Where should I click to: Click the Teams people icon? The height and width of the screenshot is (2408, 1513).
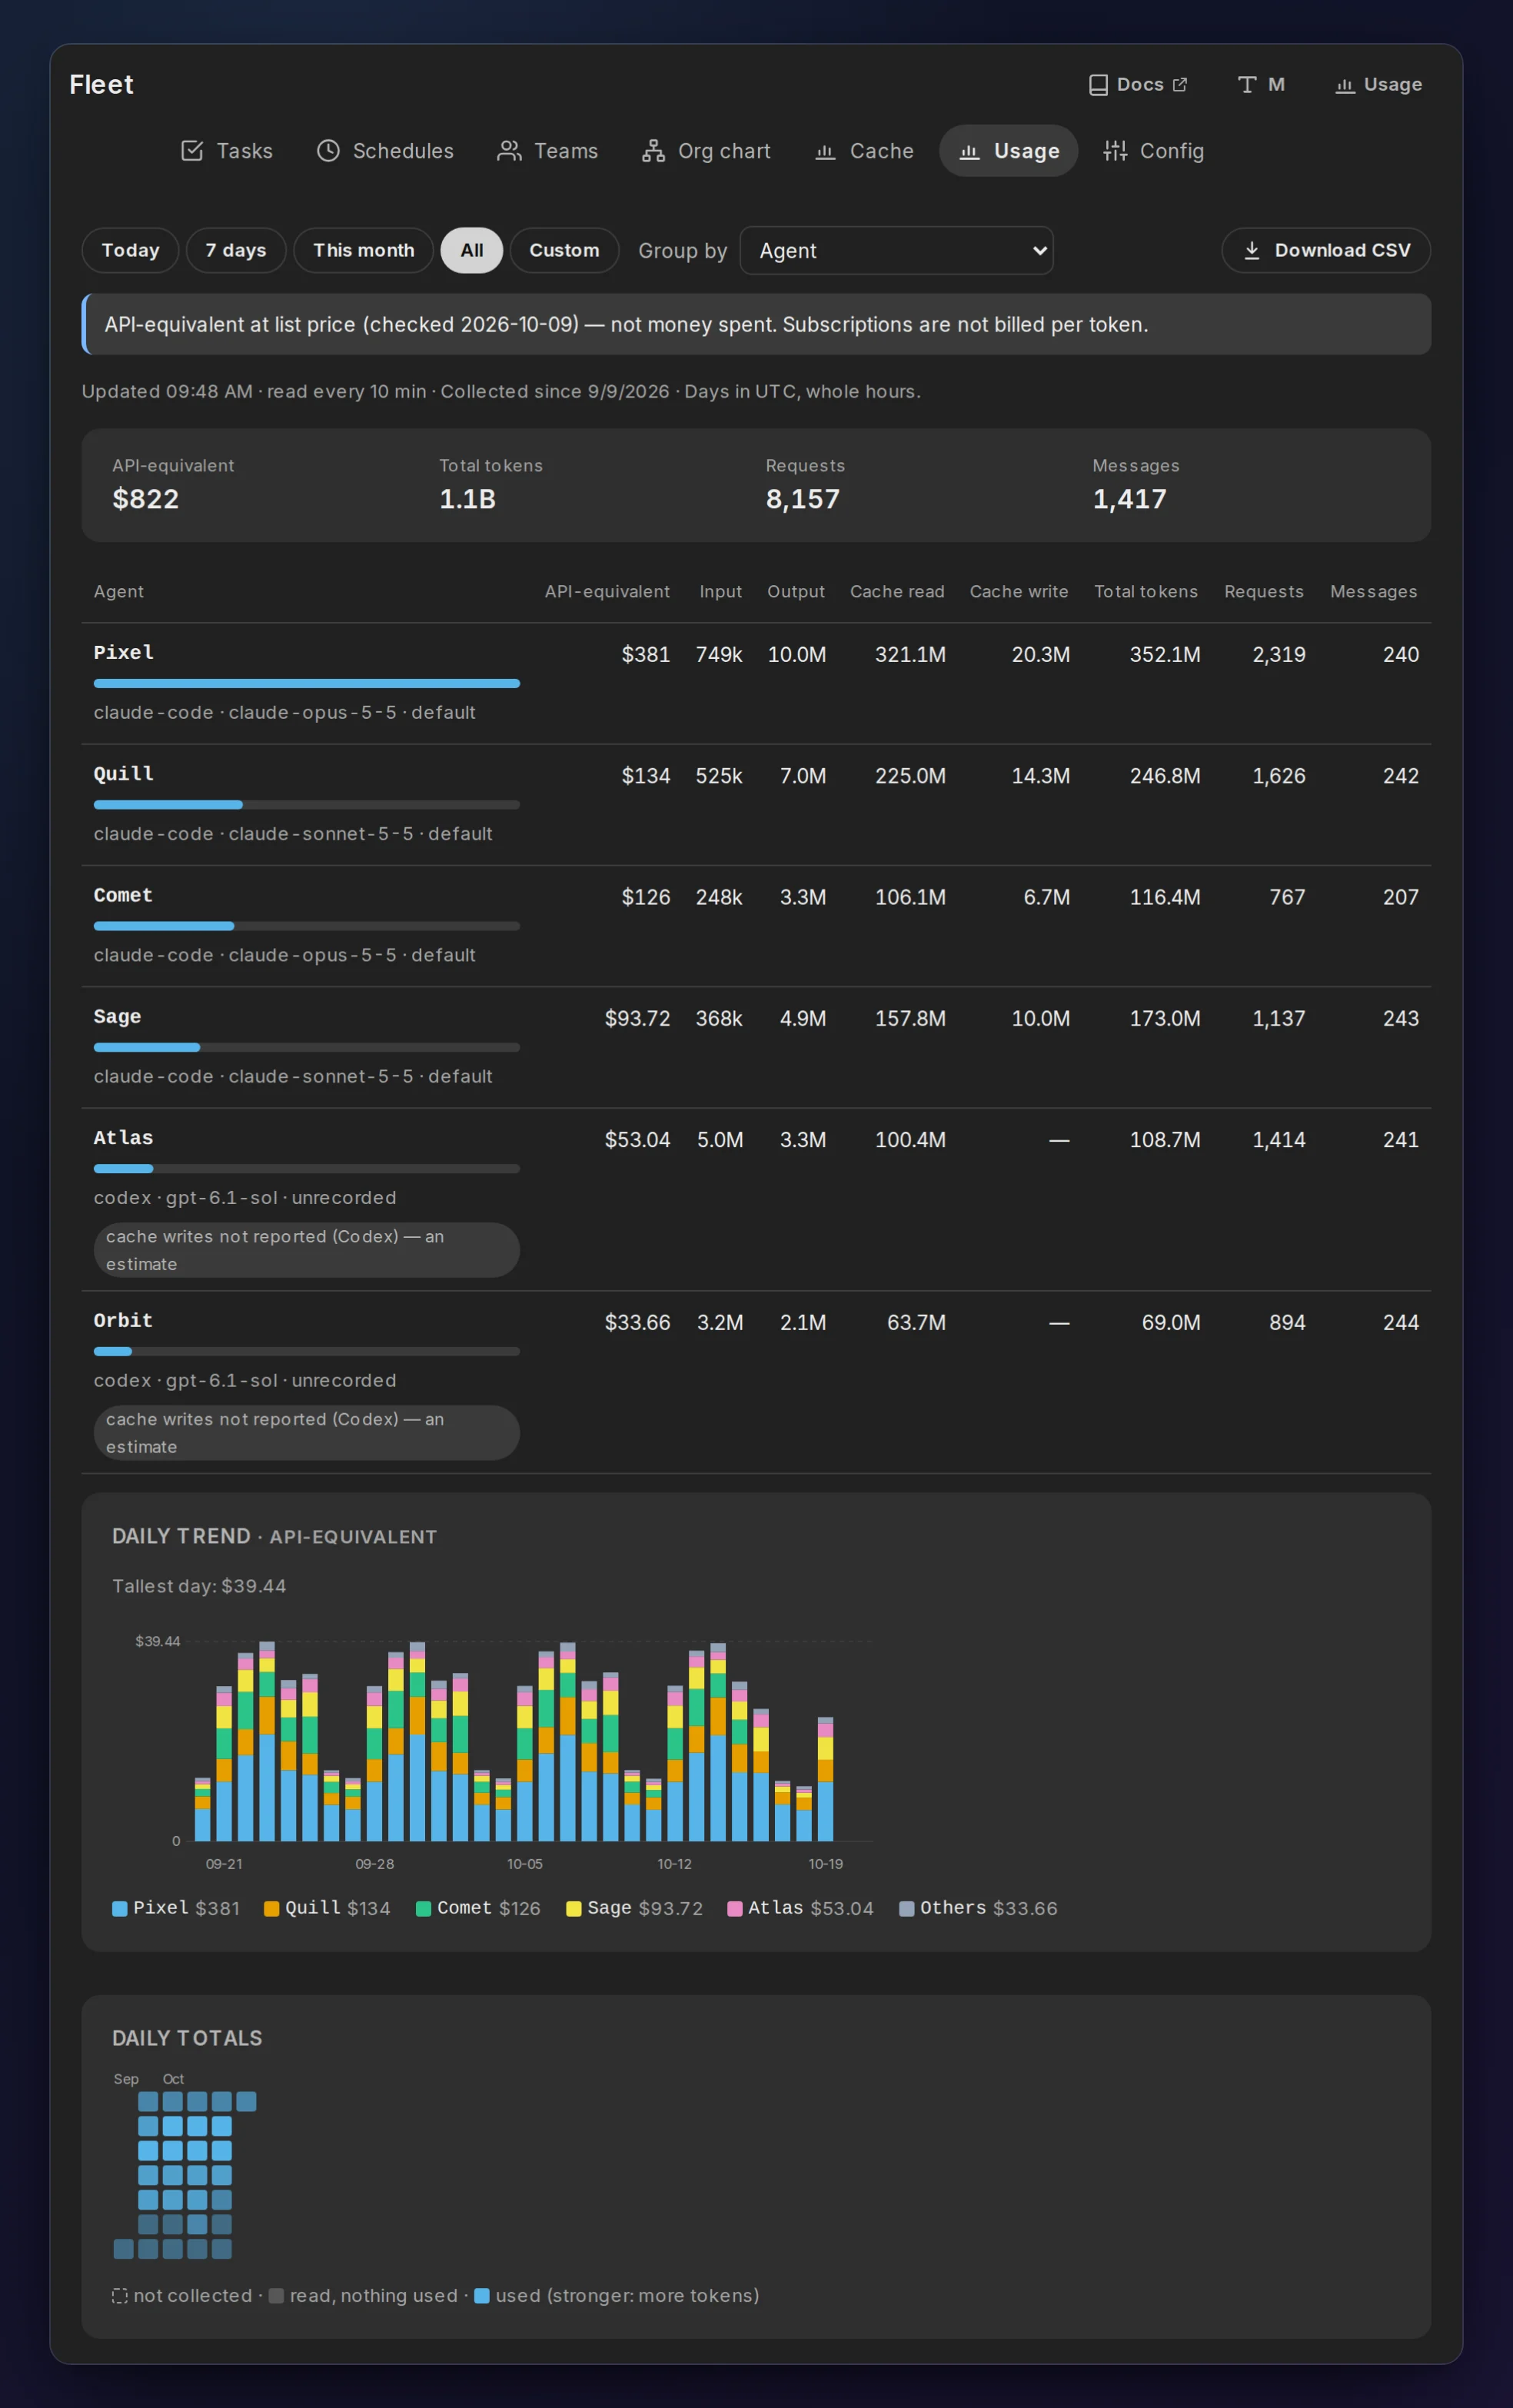click(509, 151)
